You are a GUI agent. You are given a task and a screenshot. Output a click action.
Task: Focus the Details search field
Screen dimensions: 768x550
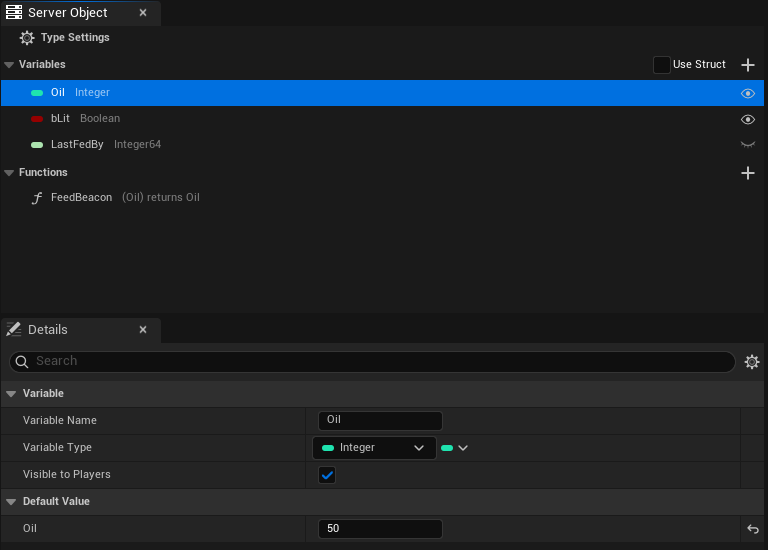pos(372,361)
